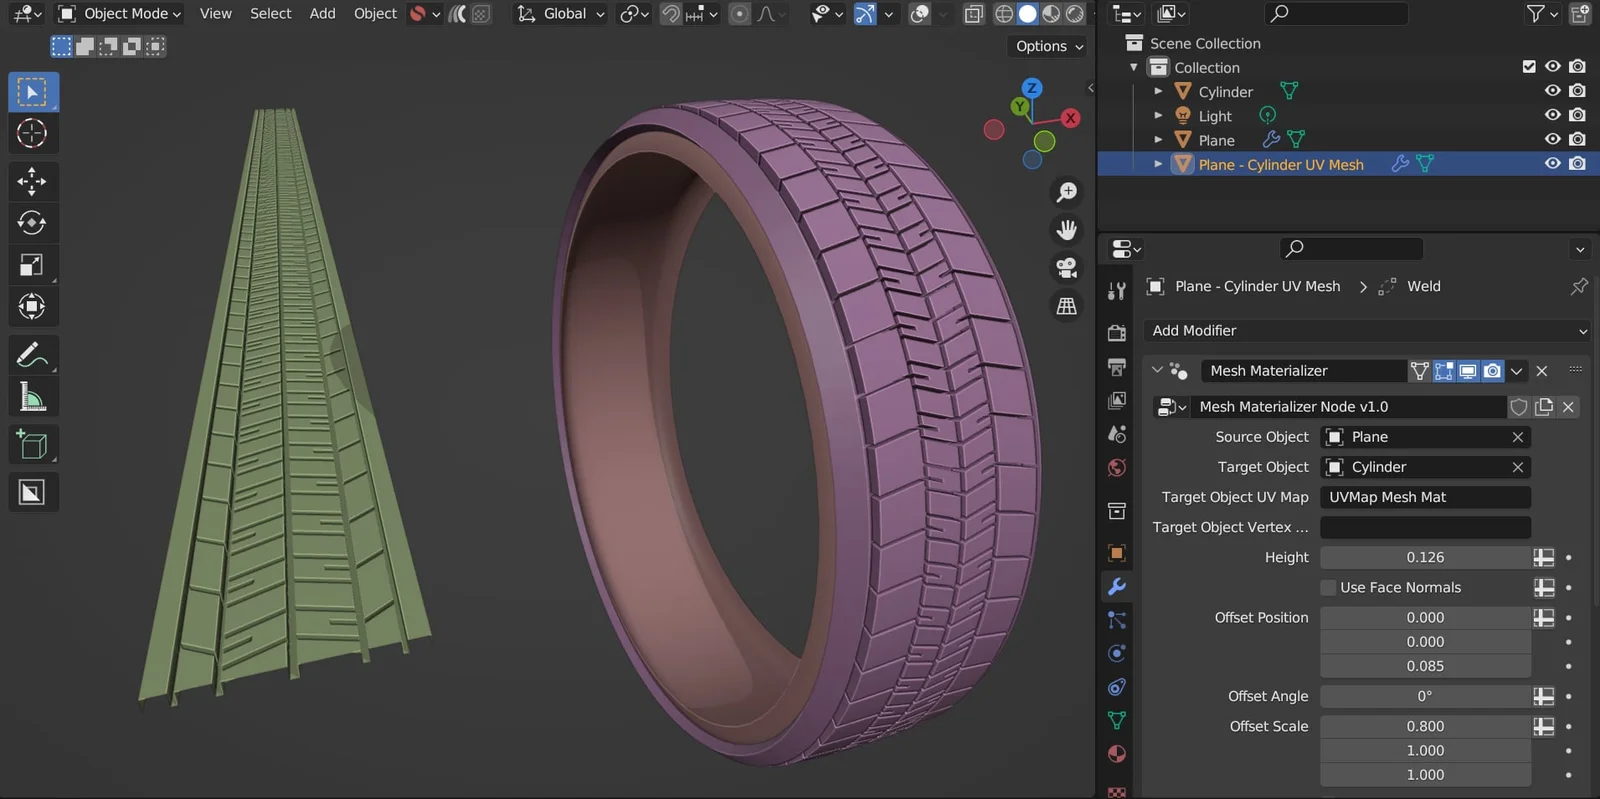Select the Move tool
This screenshot has height=799, width=1600.
click(33, 181)
